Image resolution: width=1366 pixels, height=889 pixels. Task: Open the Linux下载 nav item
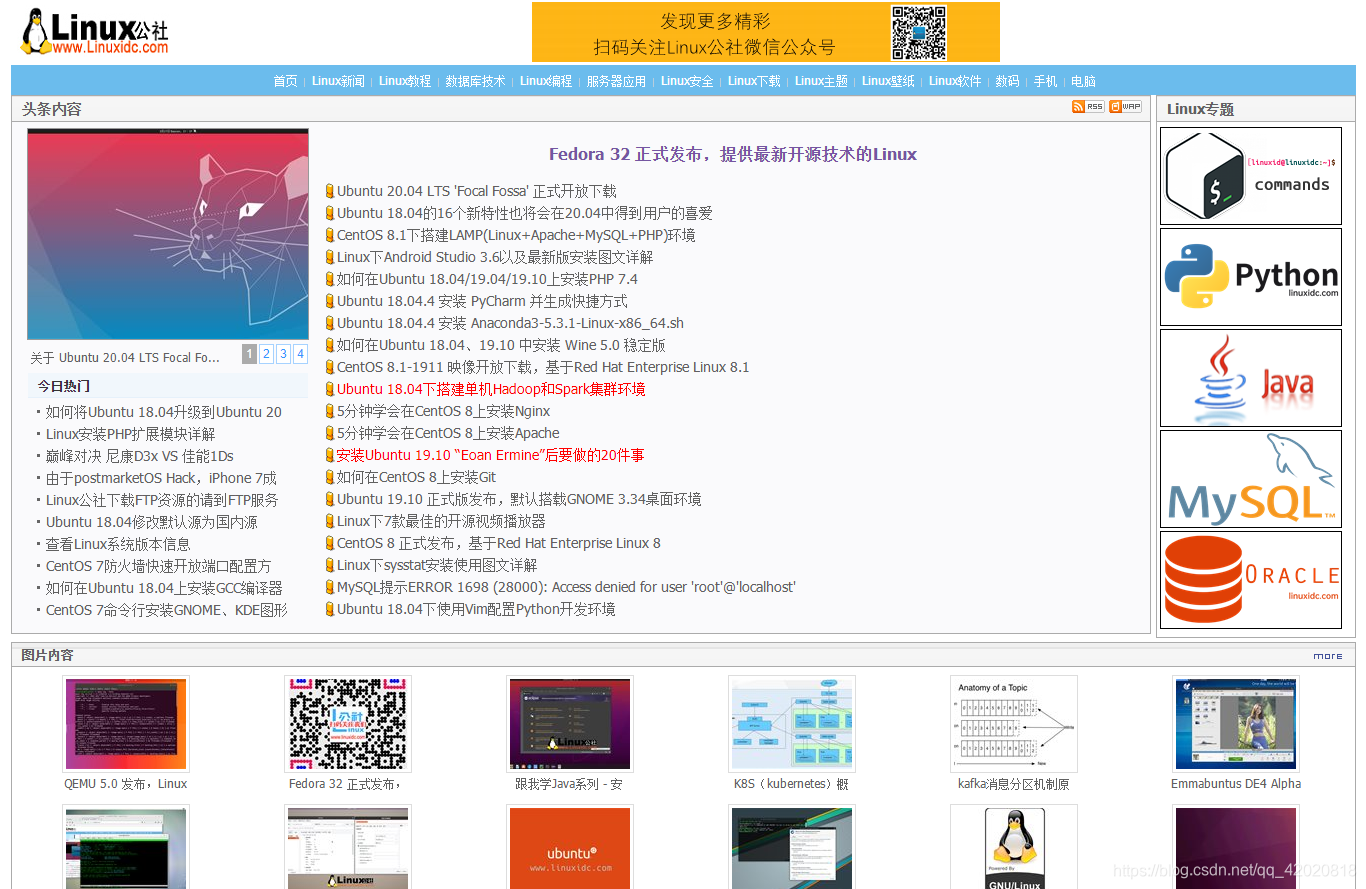[x=754, y=81]
